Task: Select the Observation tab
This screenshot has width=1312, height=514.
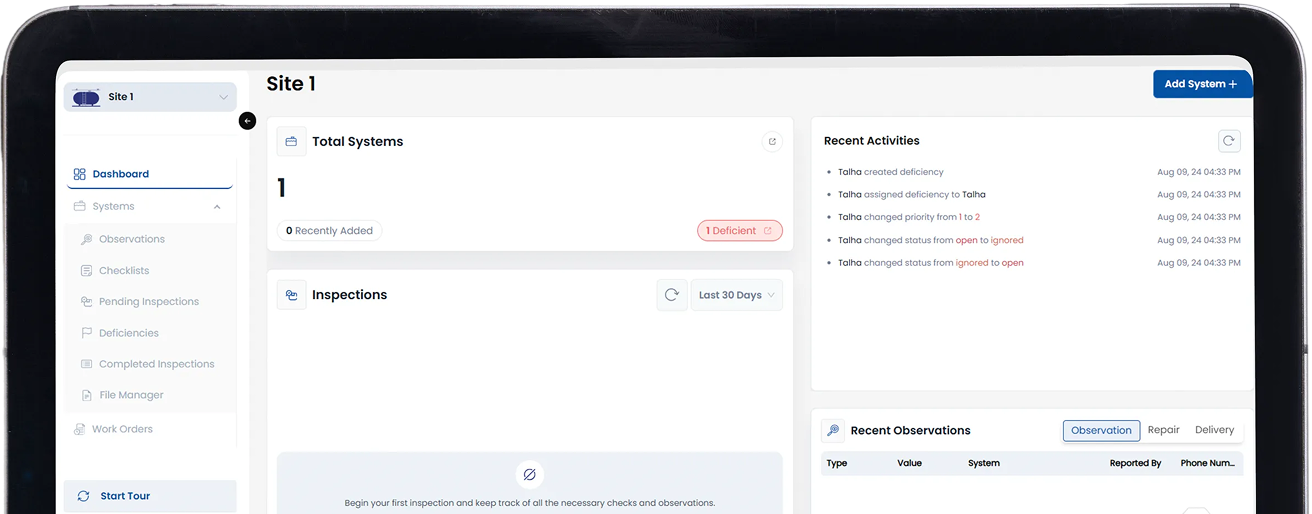Action: click(1101, 430)
